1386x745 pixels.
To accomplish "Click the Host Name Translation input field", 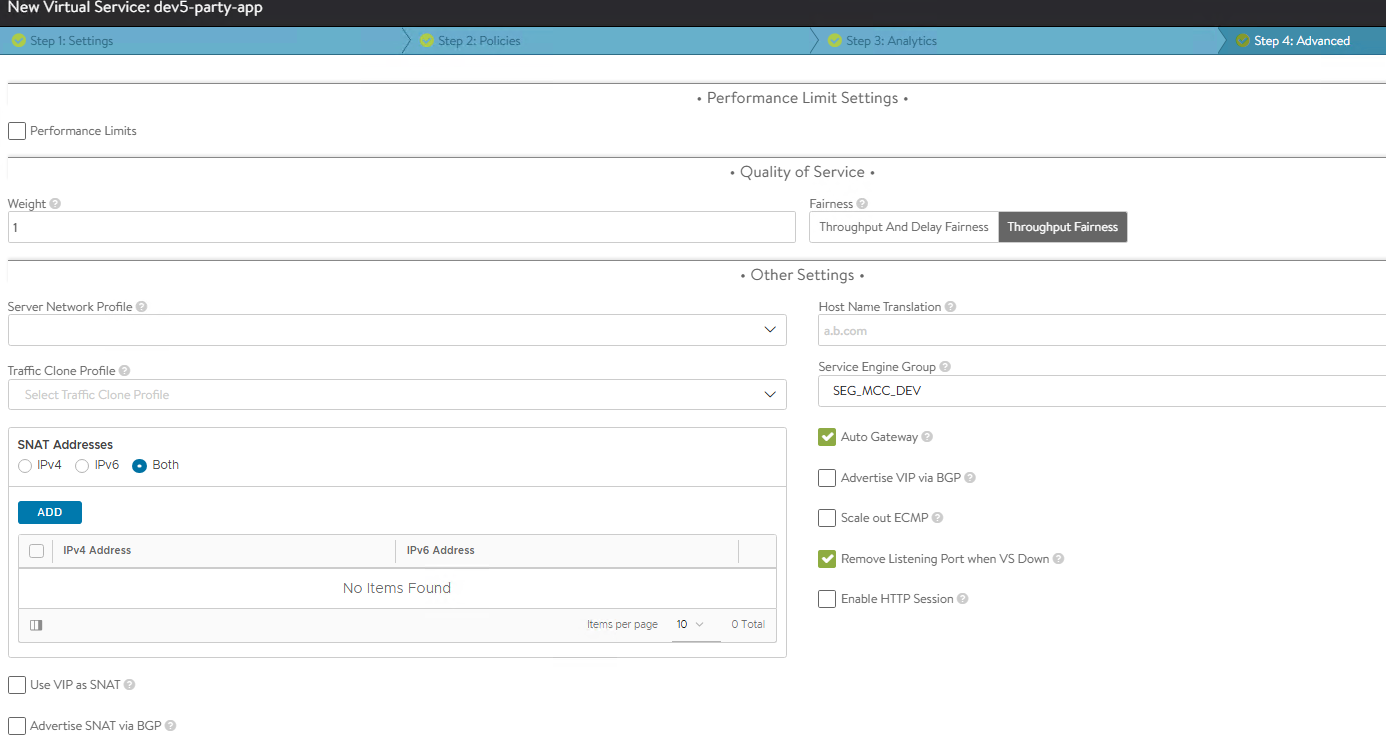I will pyautogui.click(x=1100, y=330).
